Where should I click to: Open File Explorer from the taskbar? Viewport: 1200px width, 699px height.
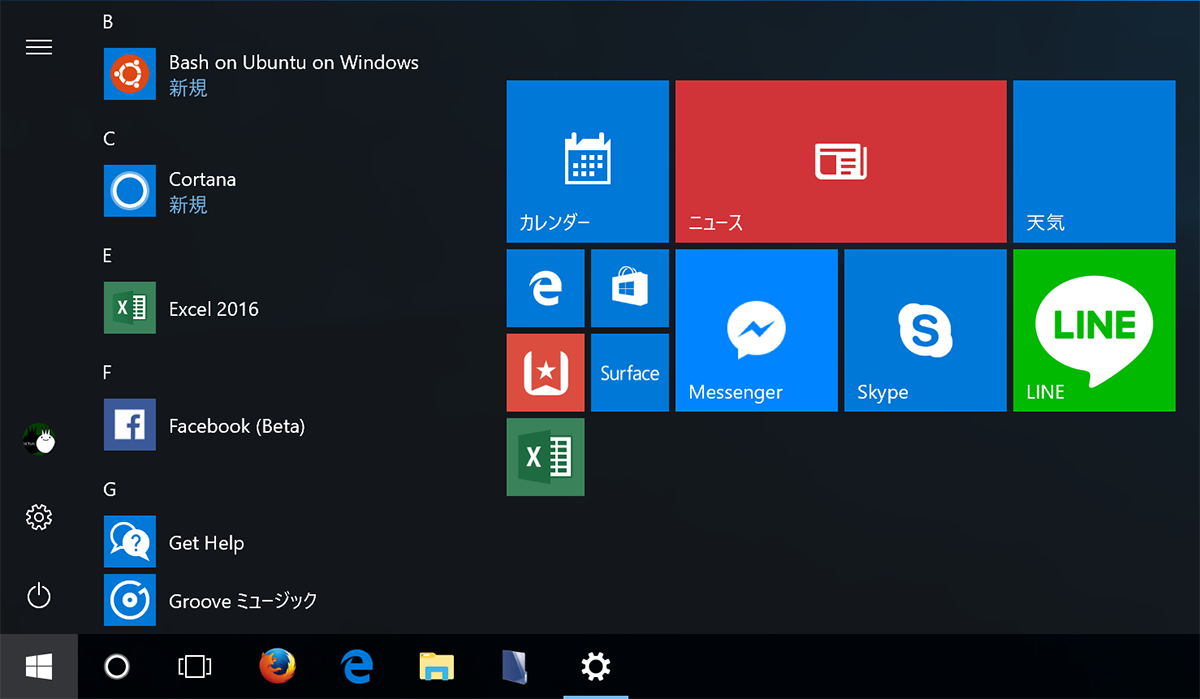point(436,666)
